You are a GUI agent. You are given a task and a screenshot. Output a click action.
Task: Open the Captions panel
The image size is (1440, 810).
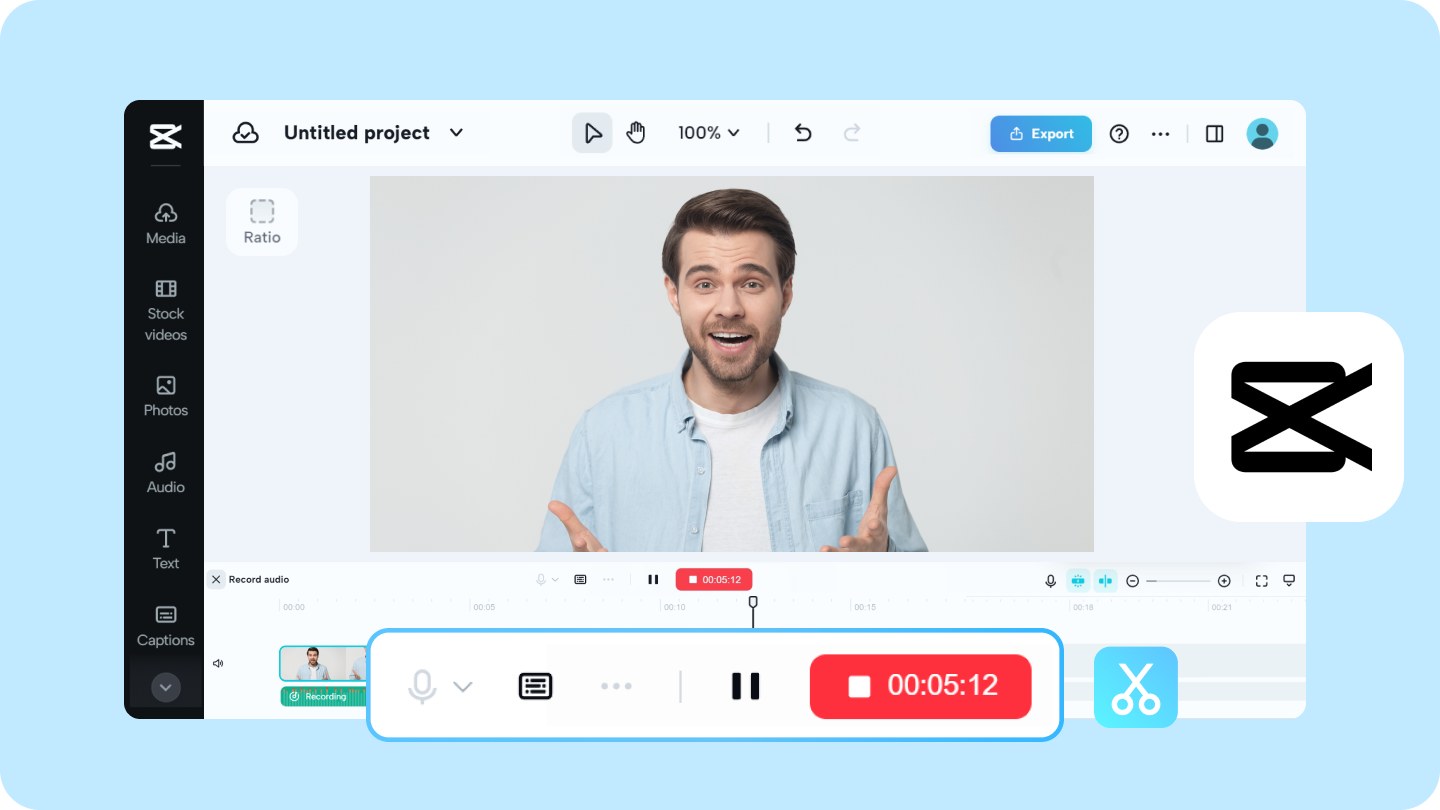pos(165,626)
